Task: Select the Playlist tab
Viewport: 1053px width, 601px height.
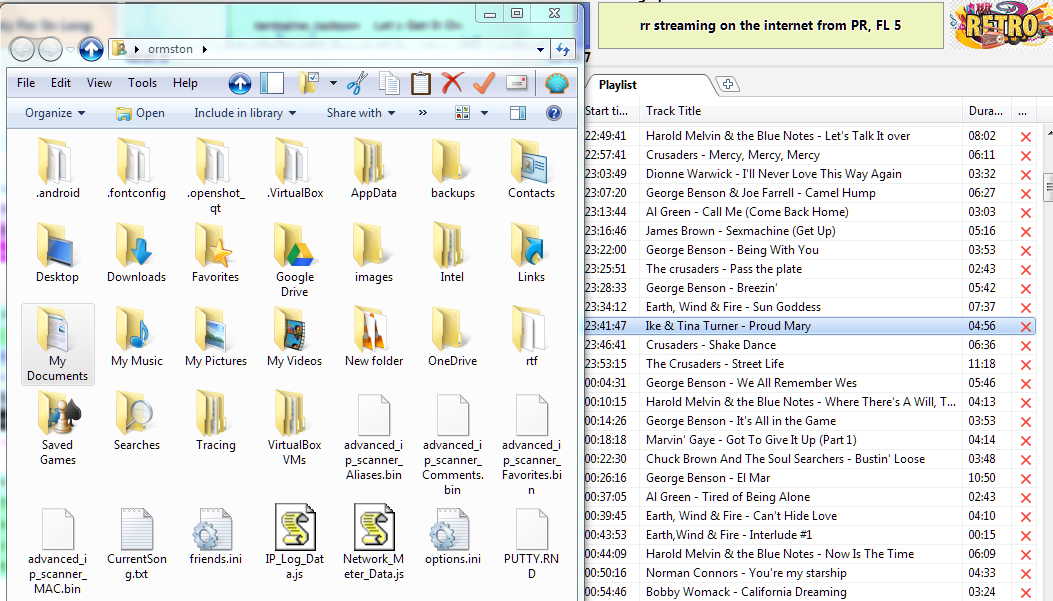Action: click(617, 85)
